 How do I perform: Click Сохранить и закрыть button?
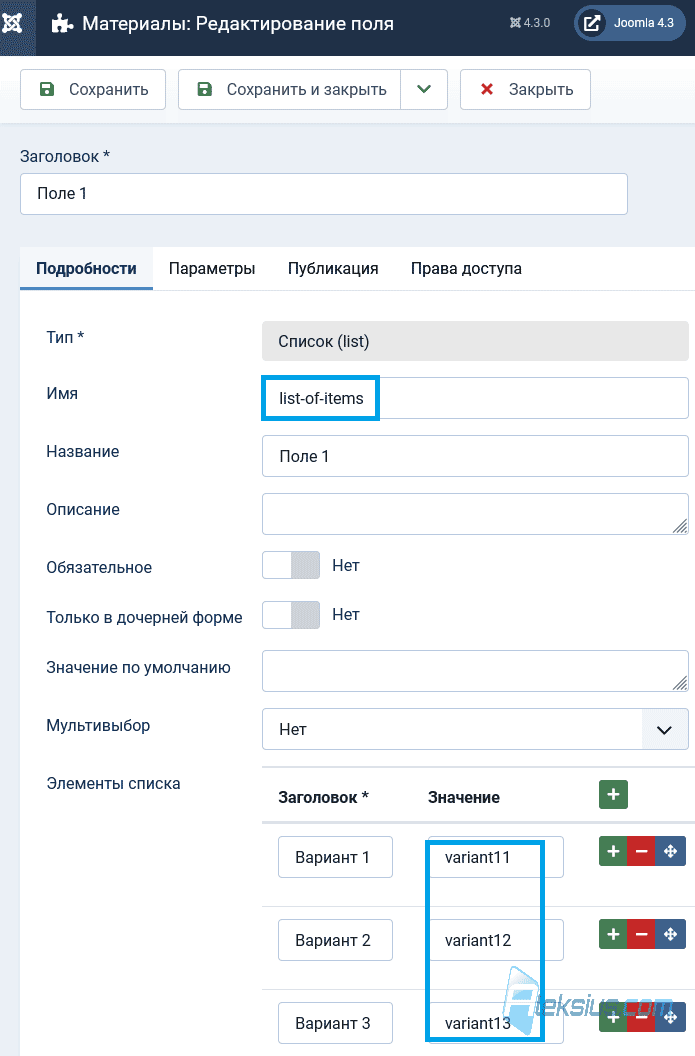point(290,90)
